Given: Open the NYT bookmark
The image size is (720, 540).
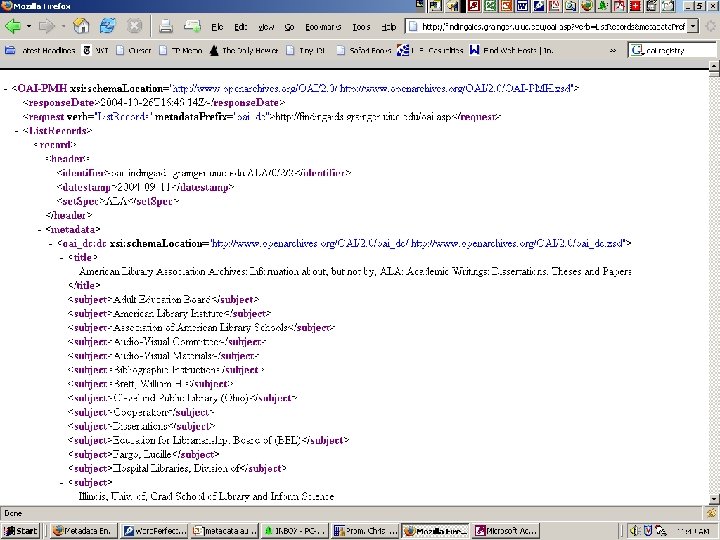Looking at the screenshot, I should click(x=96, y=51).
